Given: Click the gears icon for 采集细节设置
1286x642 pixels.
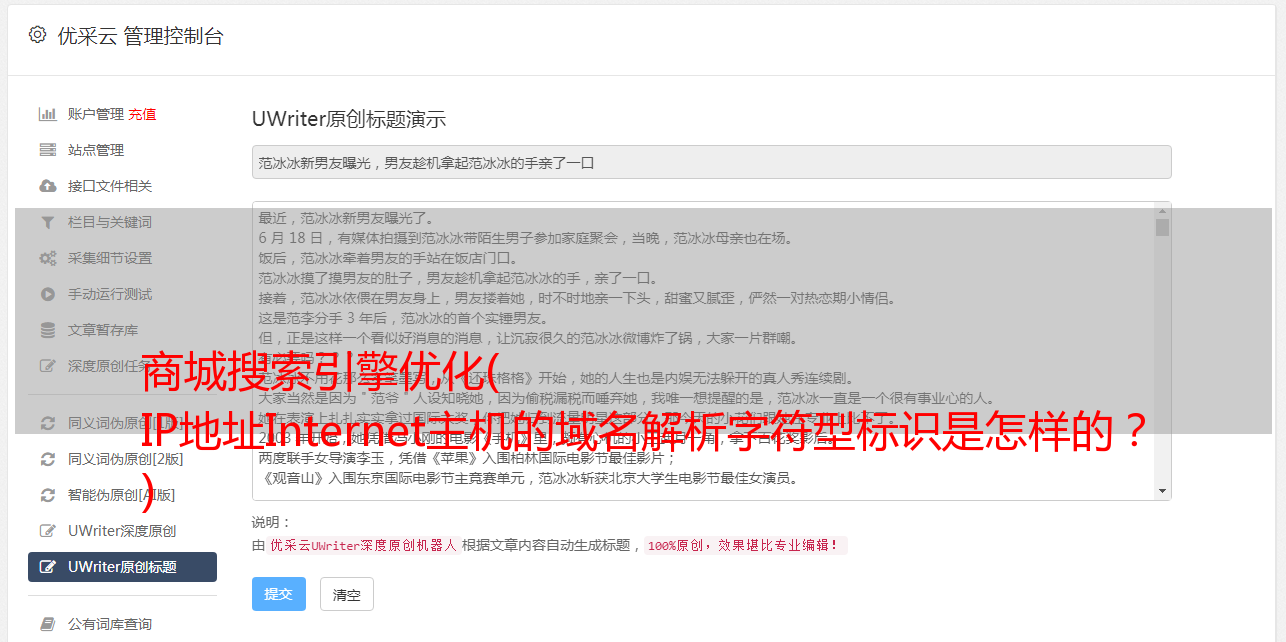Looking at the screenshot, I should coord(47,258).
